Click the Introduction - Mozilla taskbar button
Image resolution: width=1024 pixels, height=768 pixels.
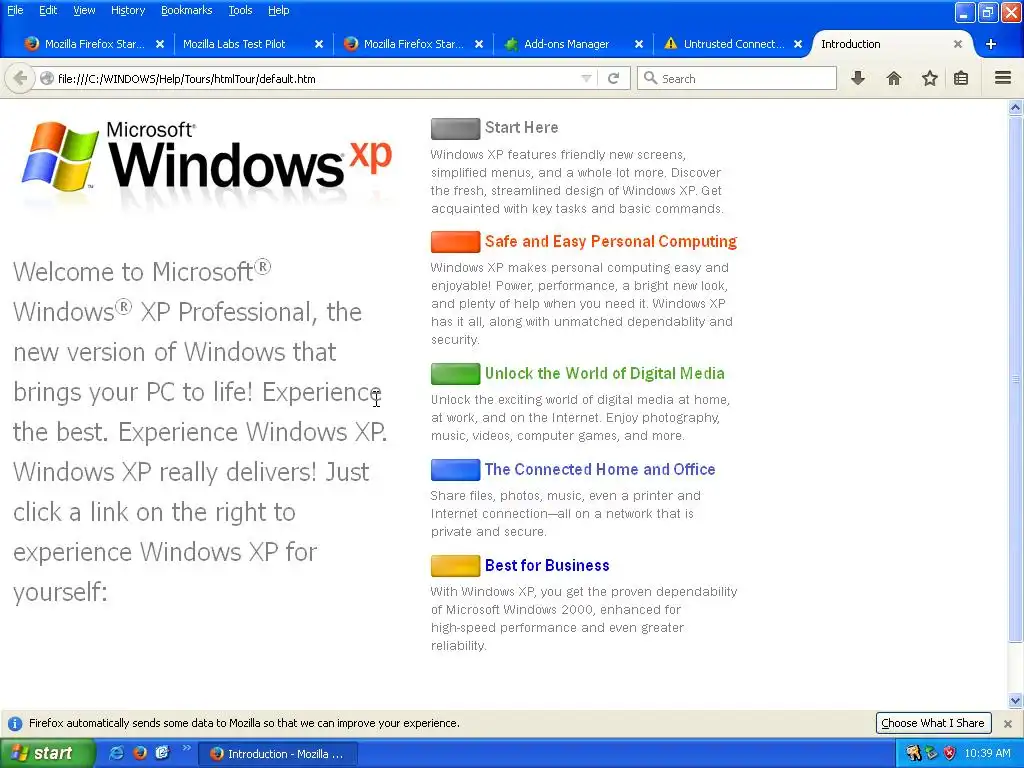click(278, 754)
